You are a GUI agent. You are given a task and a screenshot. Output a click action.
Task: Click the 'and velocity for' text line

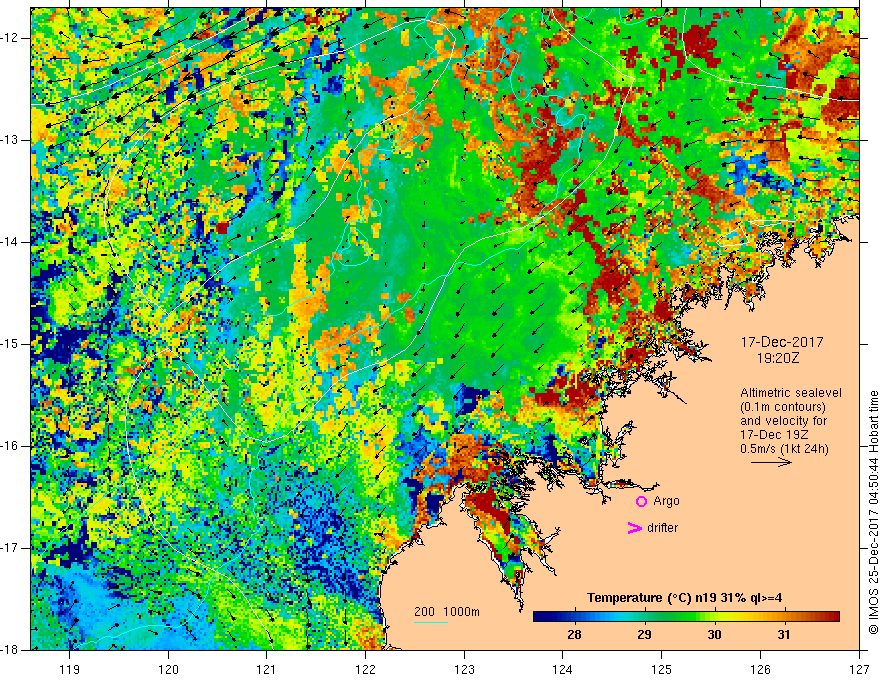783,421
